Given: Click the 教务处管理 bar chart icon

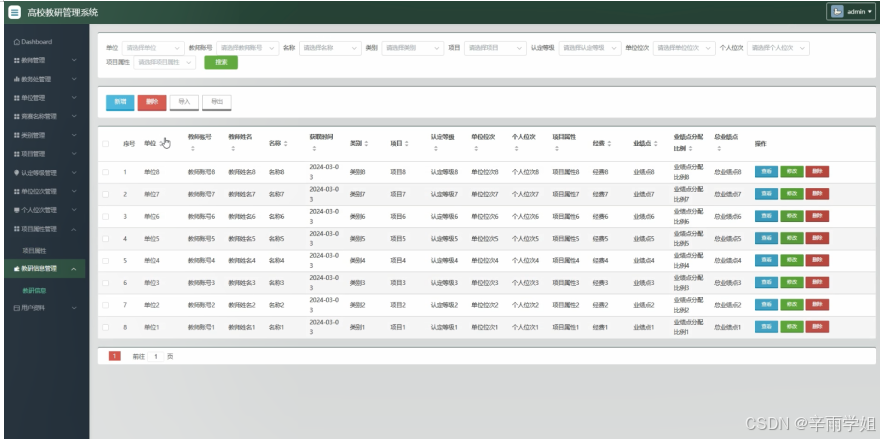Looking at the screenshot, I should click(17, 79).
